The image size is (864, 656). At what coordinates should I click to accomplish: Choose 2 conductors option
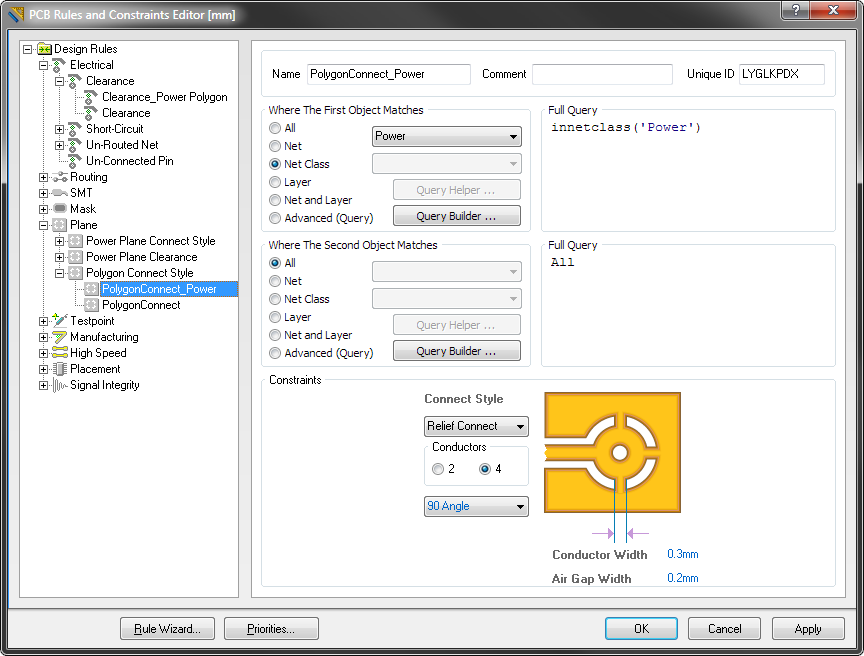tap(438, 469)
